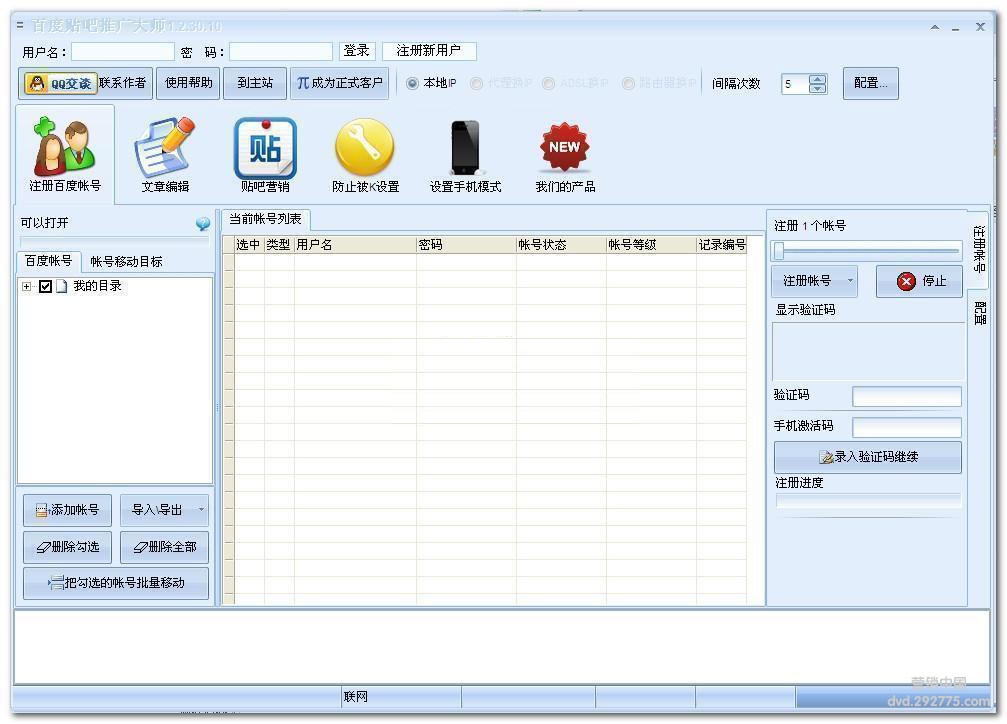
Task: Open 防止被K设置 wrench icon
Action: [365, 150]
